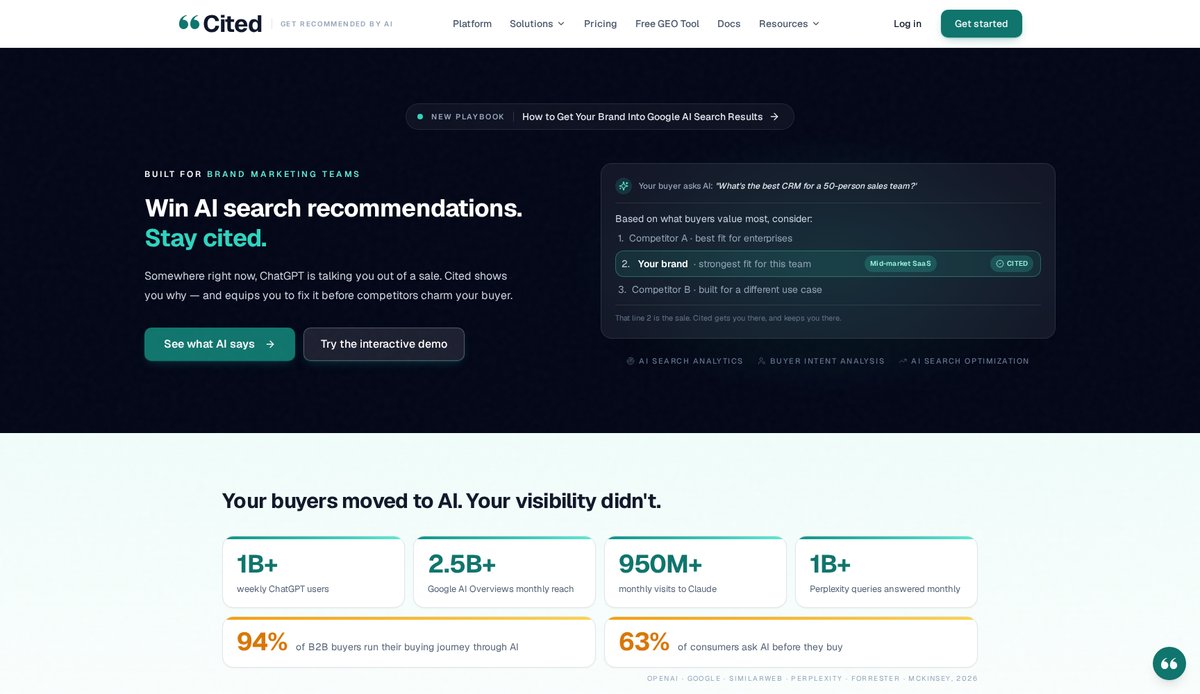This screenshot has width=1200, height=694.
Task: Expand the Solutions dropdown chevron
Action: [561, 24]
